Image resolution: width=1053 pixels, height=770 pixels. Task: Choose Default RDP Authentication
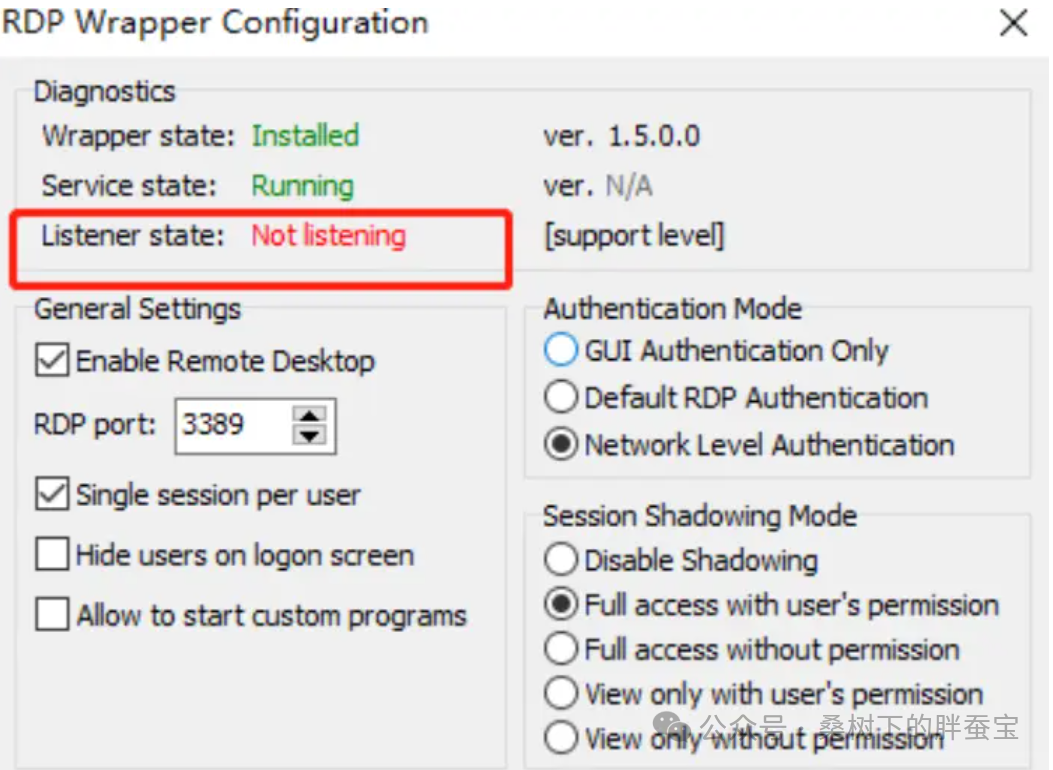point(562,398)
